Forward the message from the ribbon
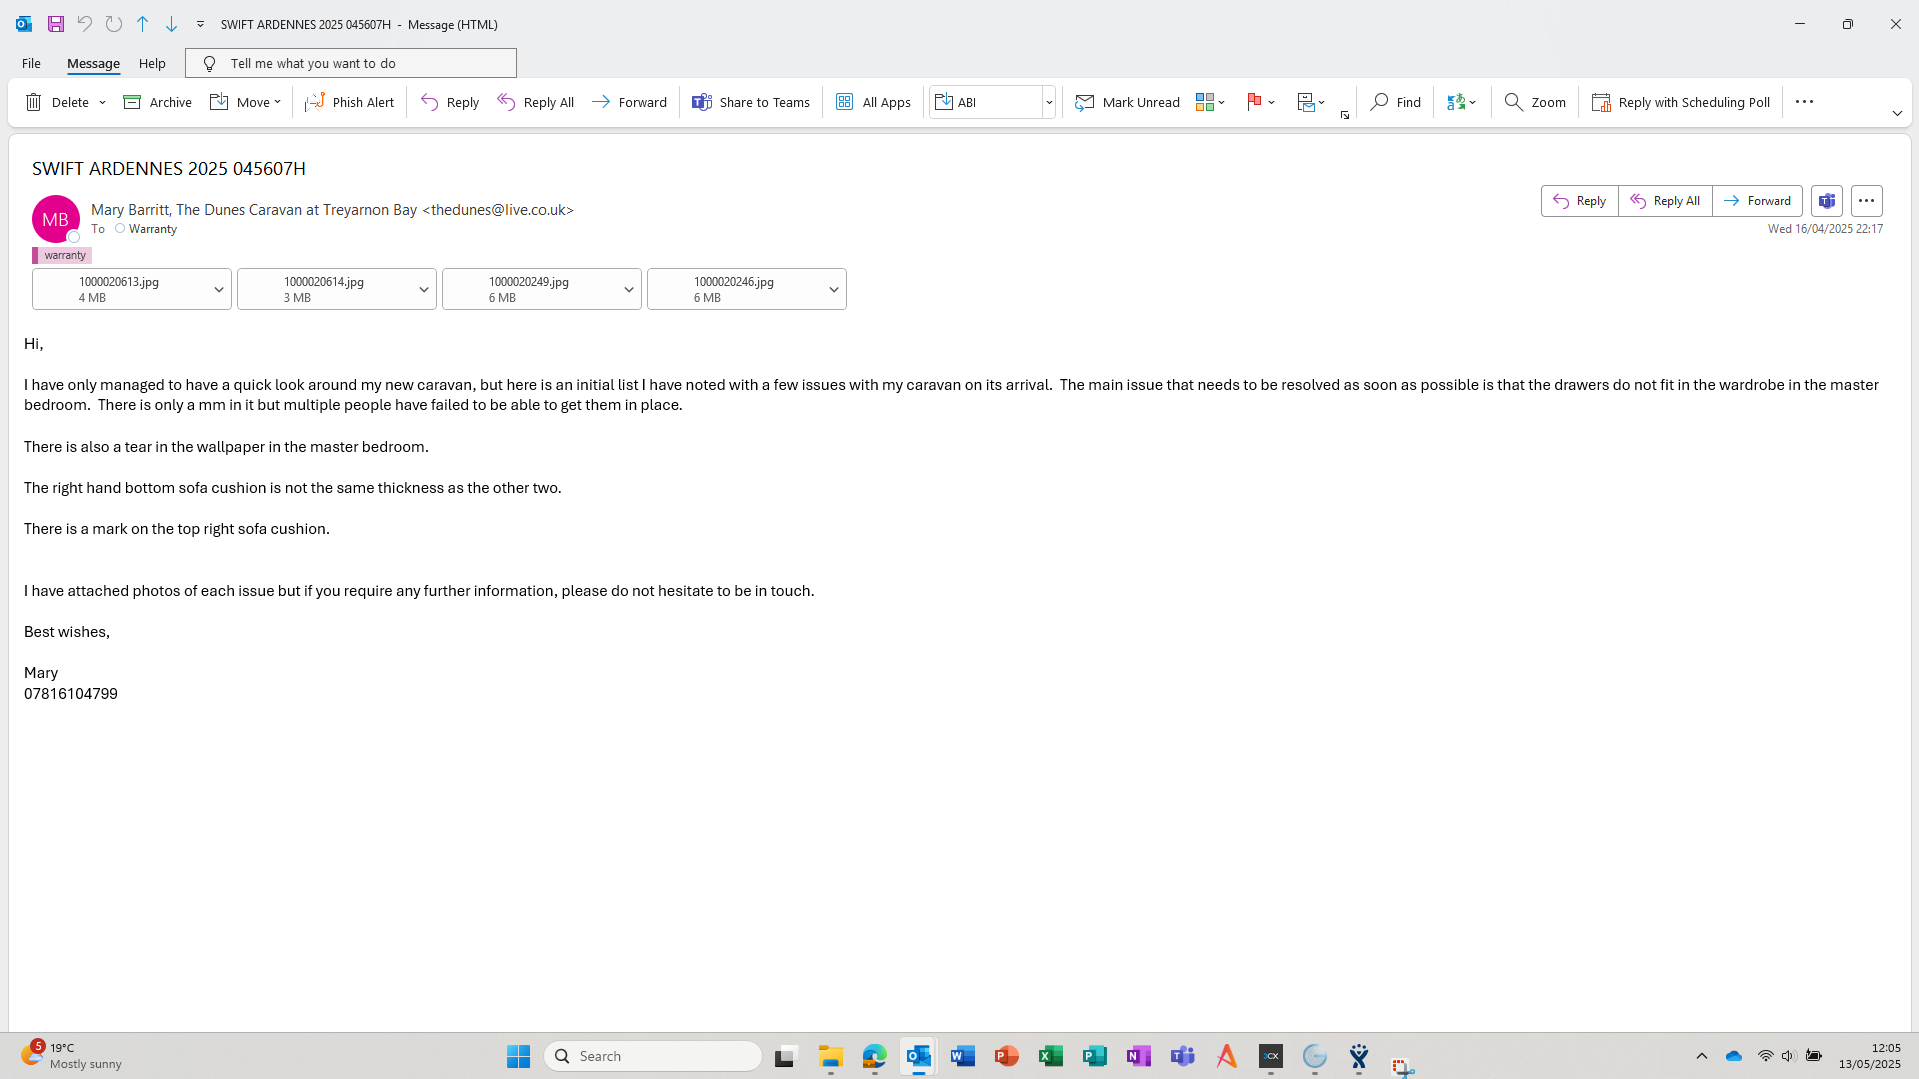Image resolution: width=1919 pixels, height=1079 pixels. (x=629, y=102)
